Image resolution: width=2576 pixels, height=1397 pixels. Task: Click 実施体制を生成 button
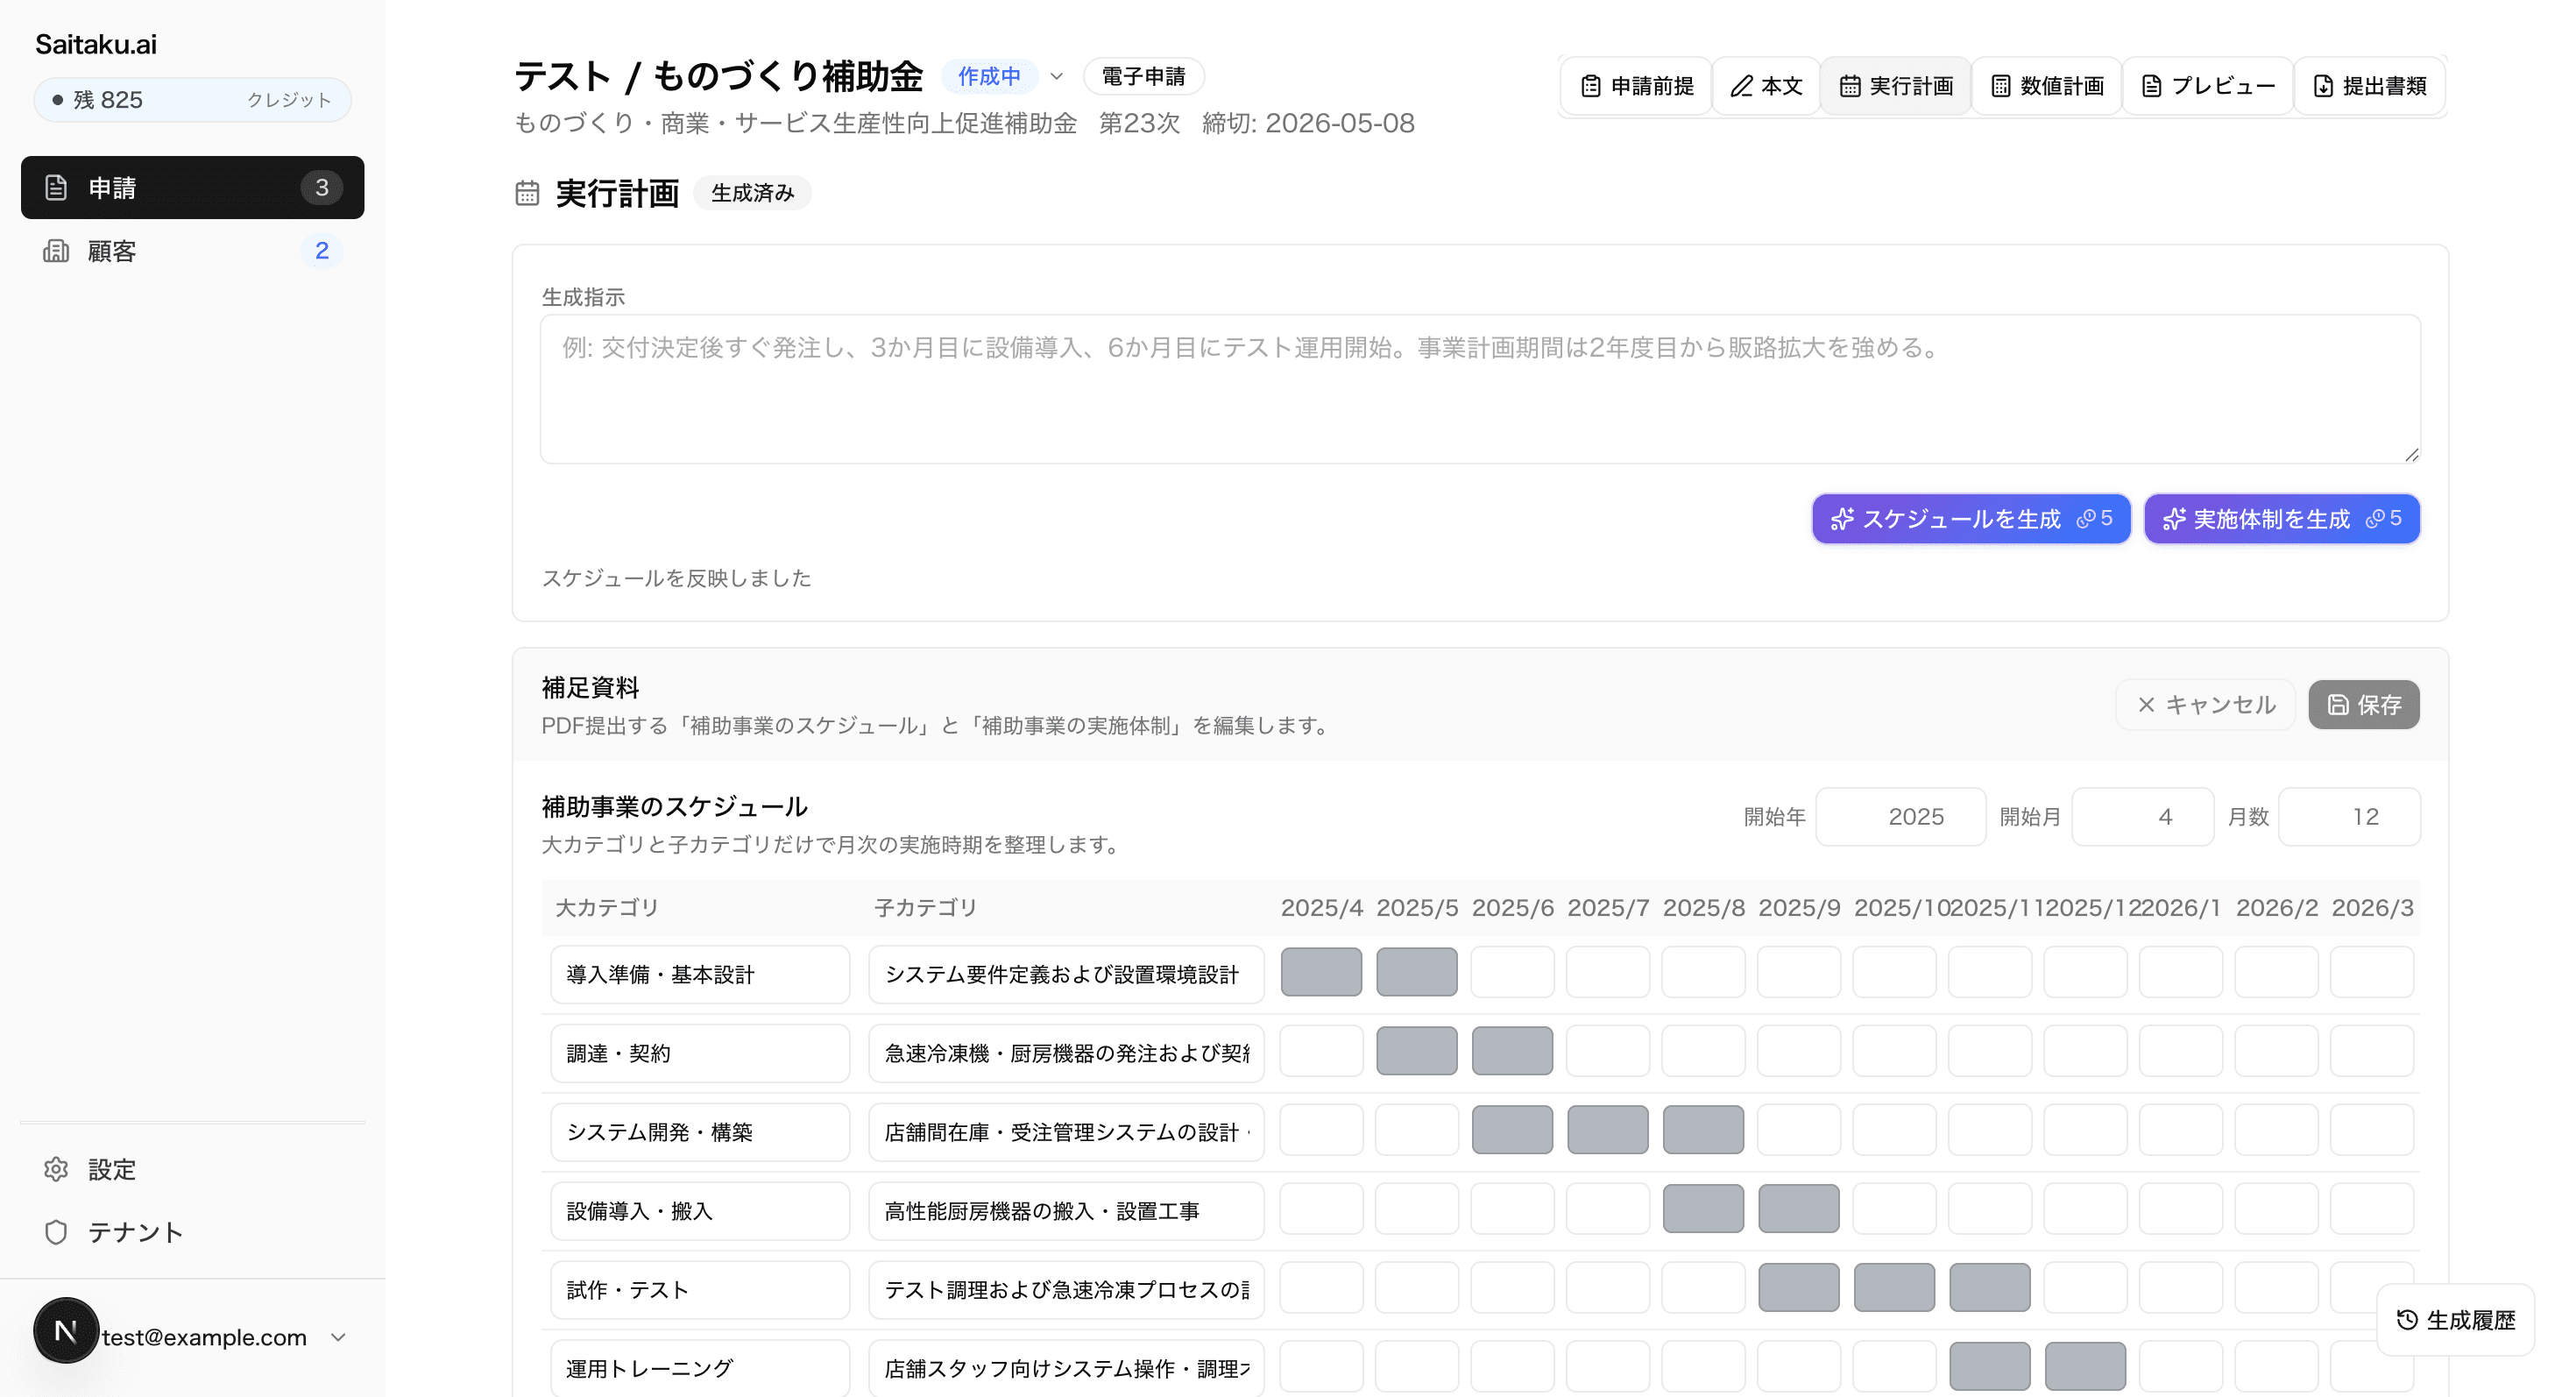2281,519
